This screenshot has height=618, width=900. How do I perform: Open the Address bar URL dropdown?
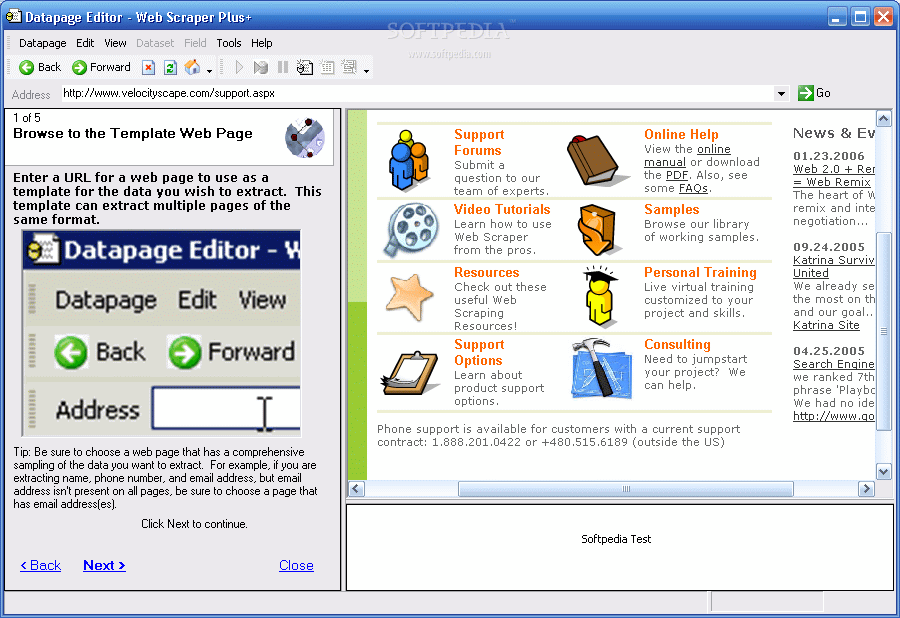point(781,94)
